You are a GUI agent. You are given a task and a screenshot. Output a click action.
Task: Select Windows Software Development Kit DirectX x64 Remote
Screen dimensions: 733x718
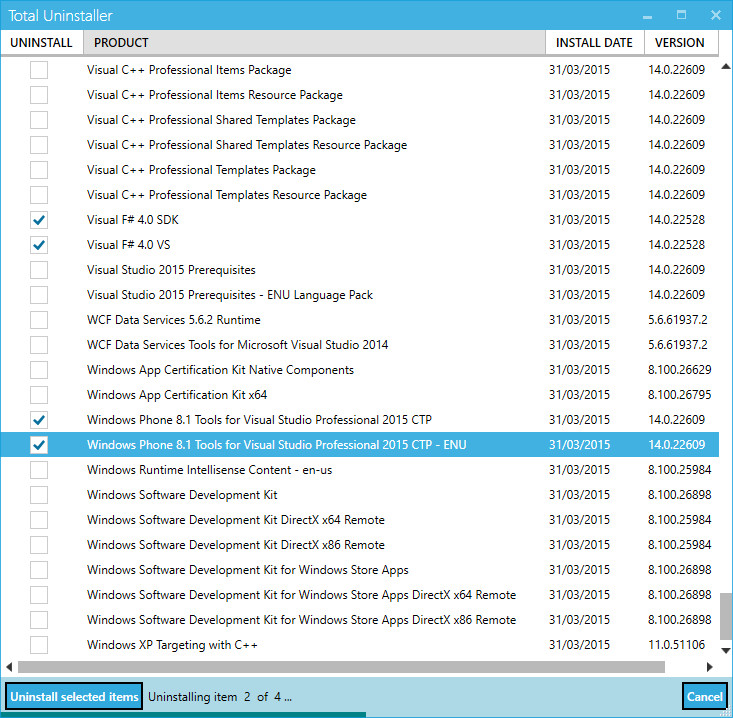click(x=359, y=520)
